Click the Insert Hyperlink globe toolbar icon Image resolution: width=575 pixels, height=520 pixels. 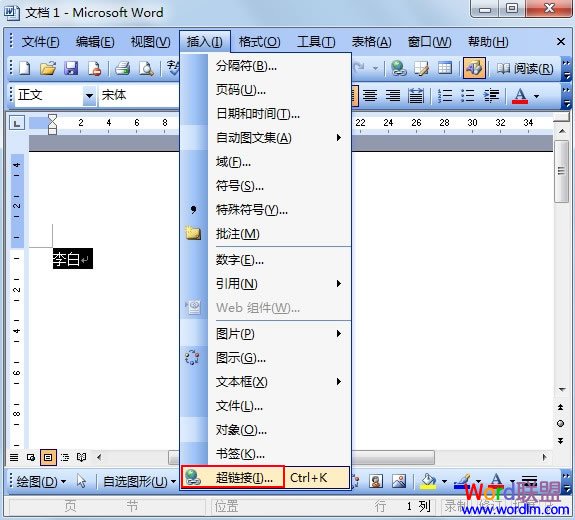399,68
